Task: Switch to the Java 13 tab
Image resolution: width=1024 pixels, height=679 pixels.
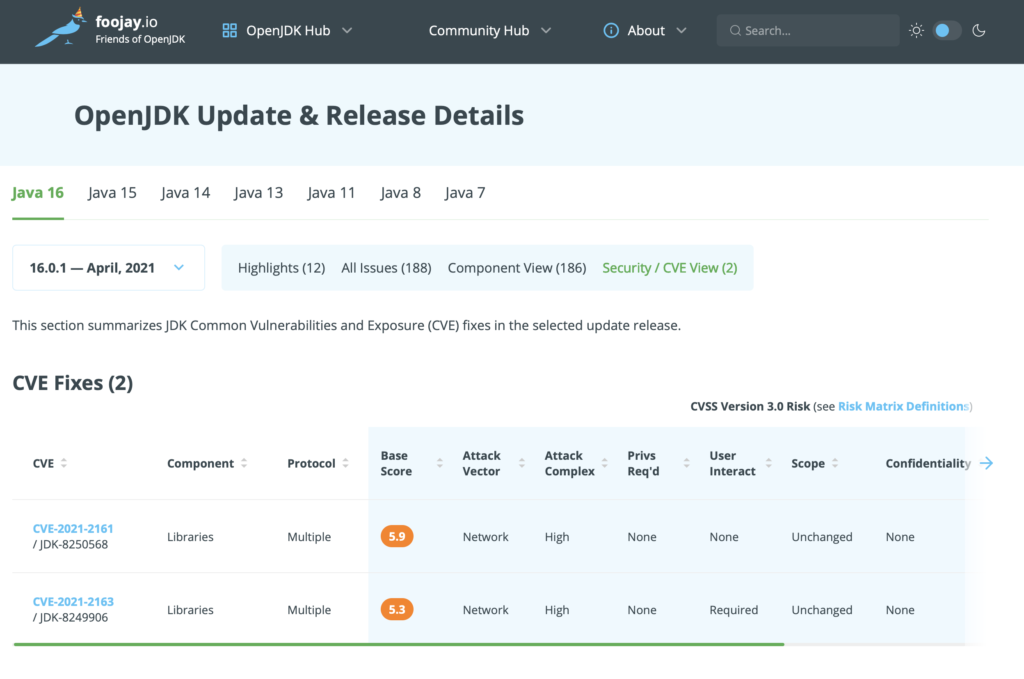Action: tap(259, 193)
